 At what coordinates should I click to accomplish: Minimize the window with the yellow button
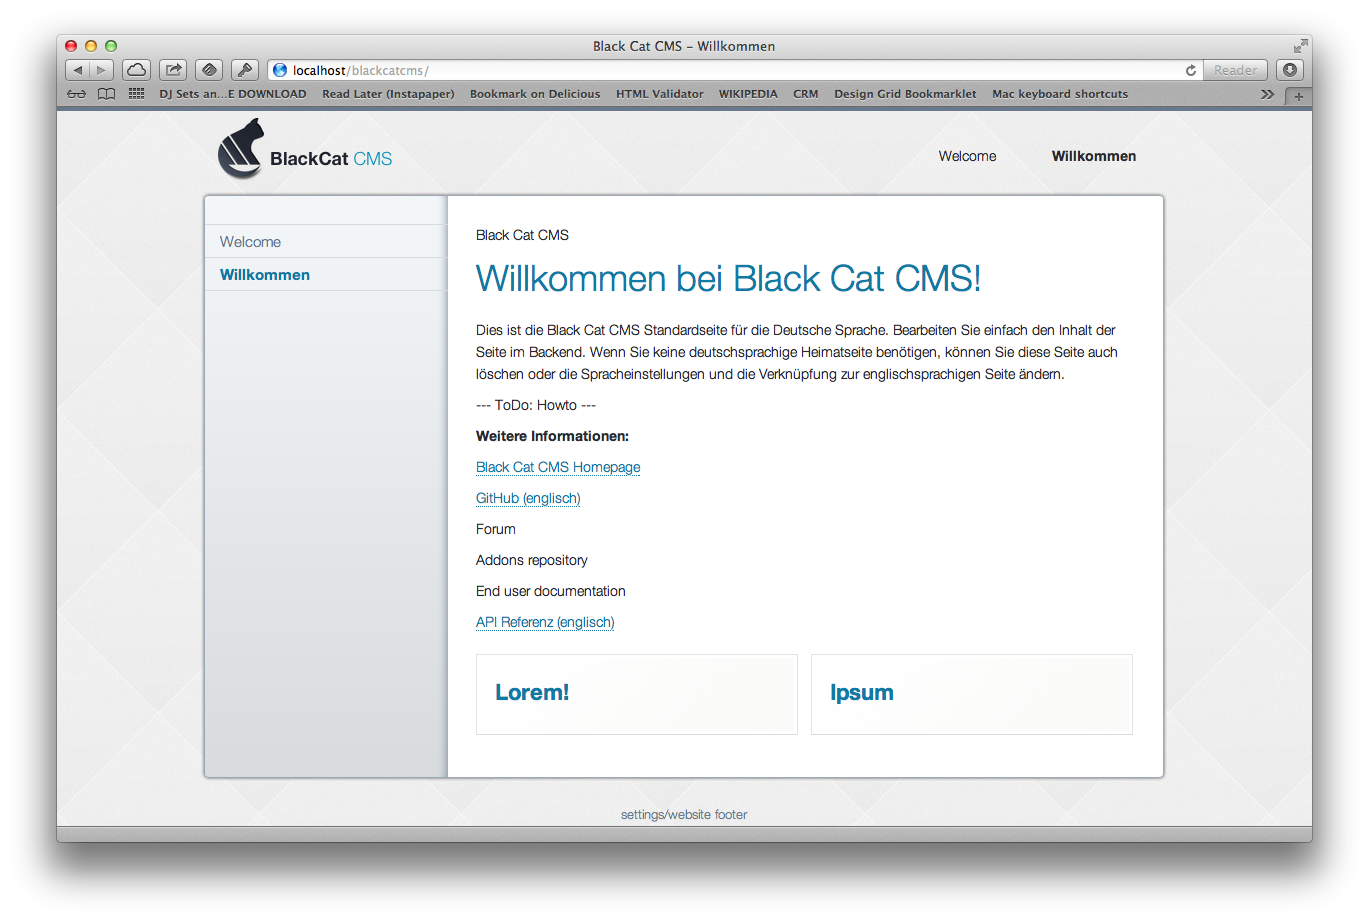[91, 46]
